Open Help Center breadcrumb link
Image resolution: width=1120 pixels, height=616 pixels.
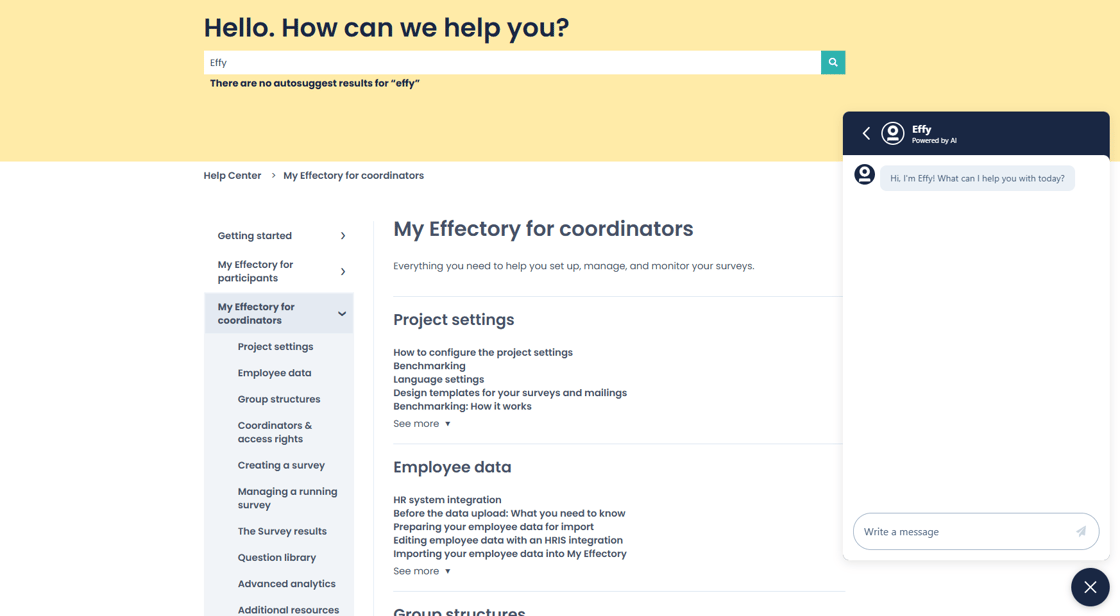pos(232,176)
